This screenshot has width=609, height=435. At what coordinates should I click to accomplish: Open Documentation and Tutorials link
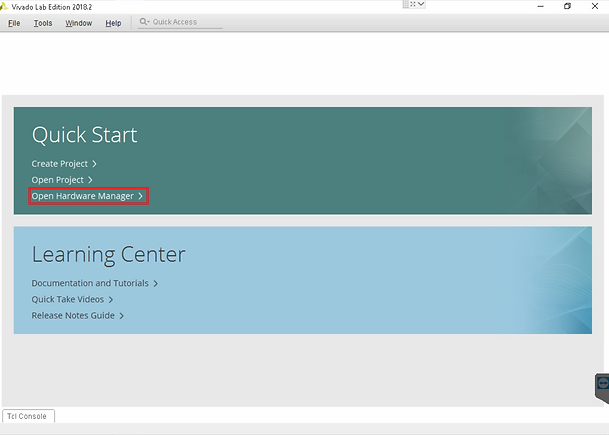pos(94,284)
